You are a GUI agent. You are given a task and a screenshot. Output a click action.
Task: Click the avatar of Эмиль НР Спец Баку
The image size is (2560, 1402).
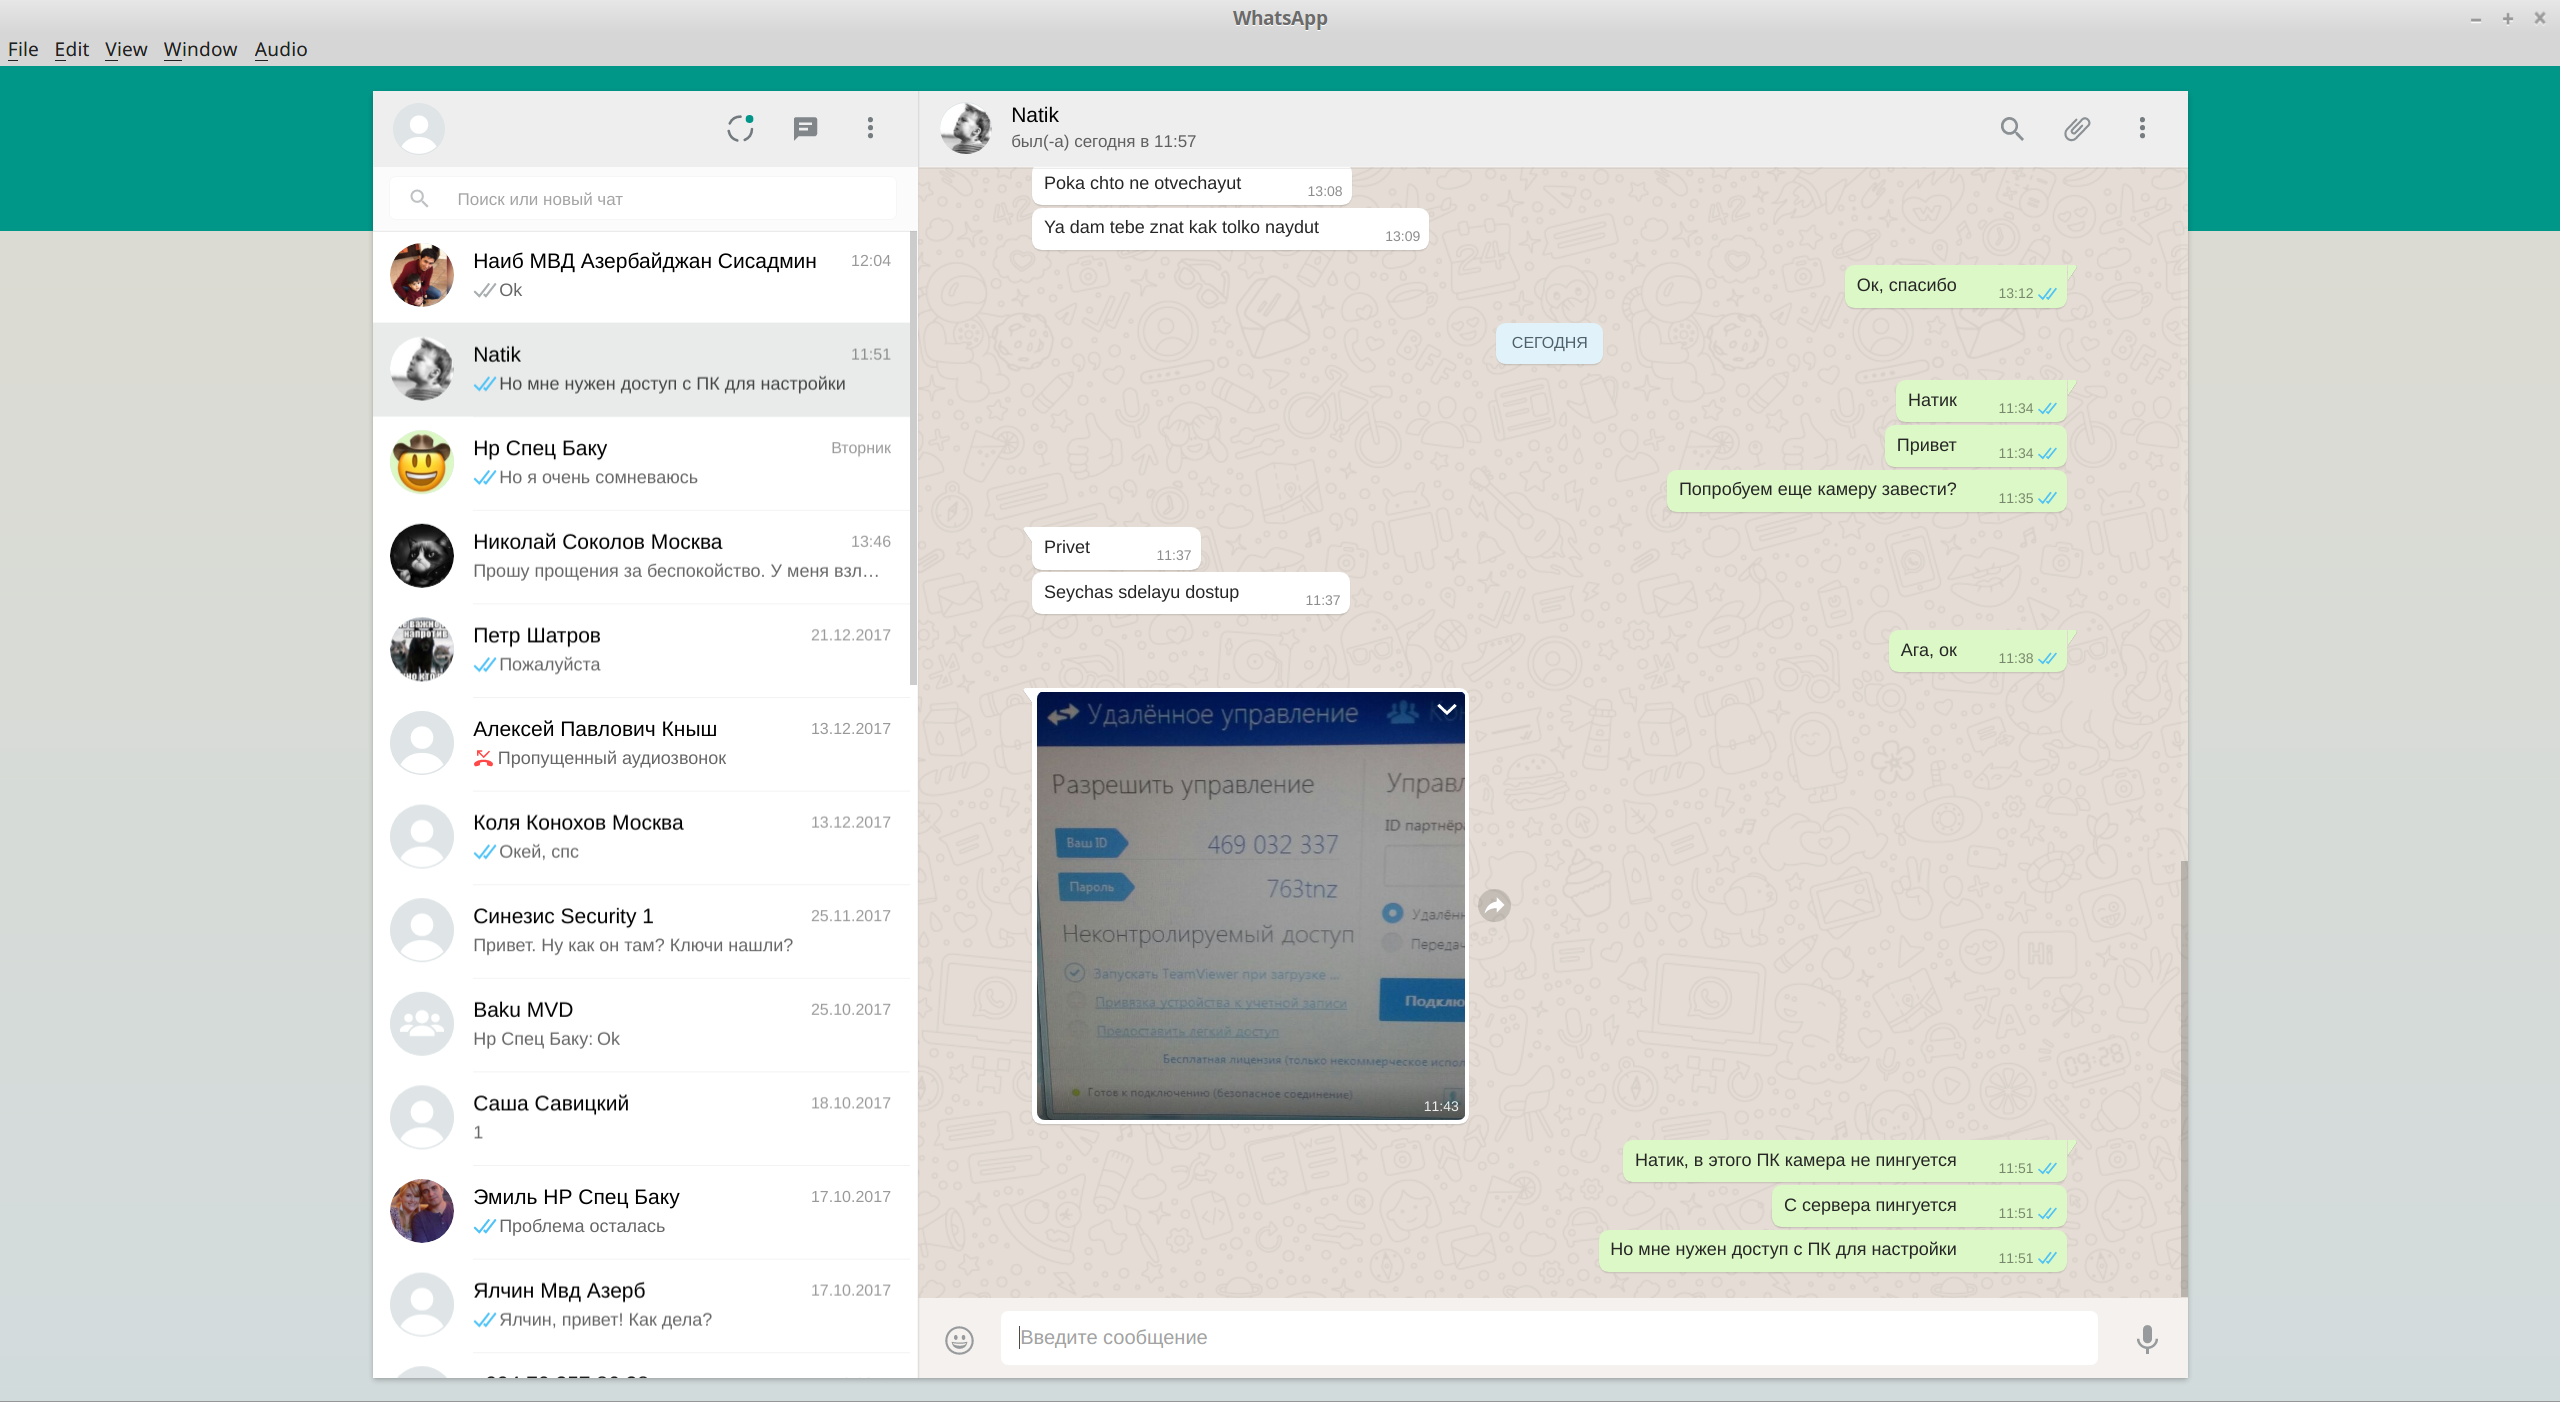pos(422,1211)
